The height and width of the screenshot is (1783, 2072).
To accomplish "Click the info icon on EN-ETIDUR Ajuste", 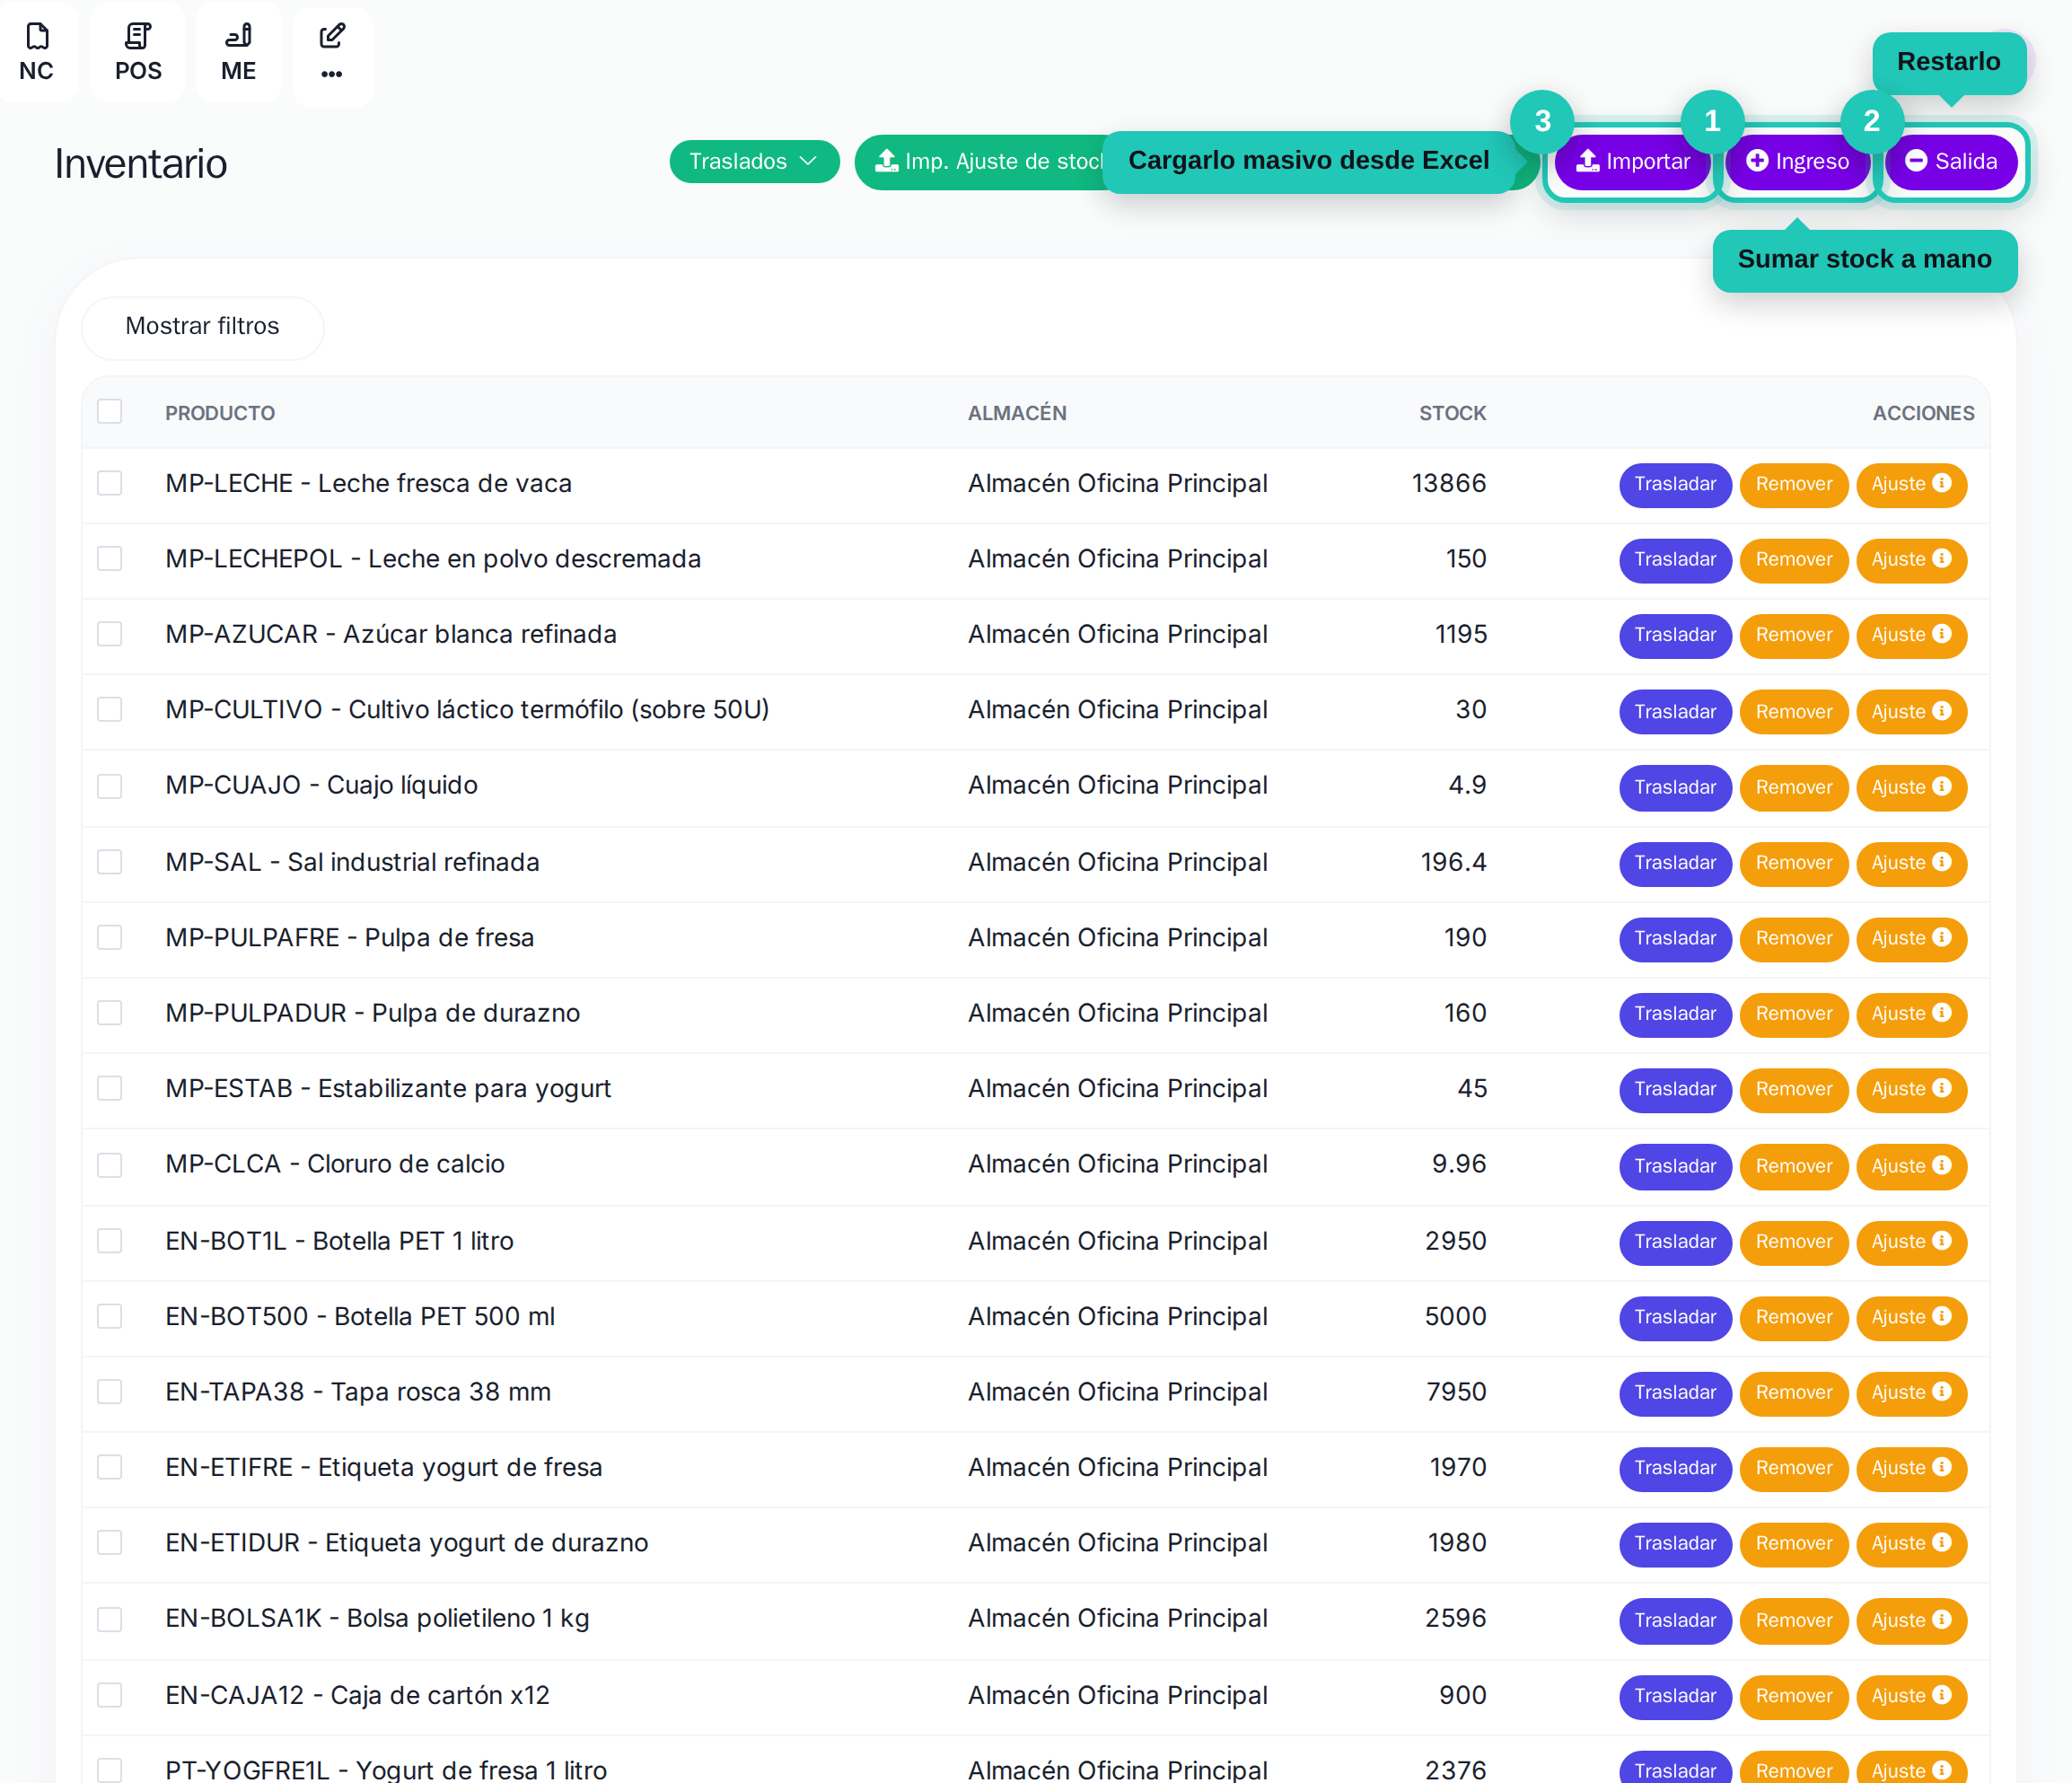I will click(1942, 1543).
